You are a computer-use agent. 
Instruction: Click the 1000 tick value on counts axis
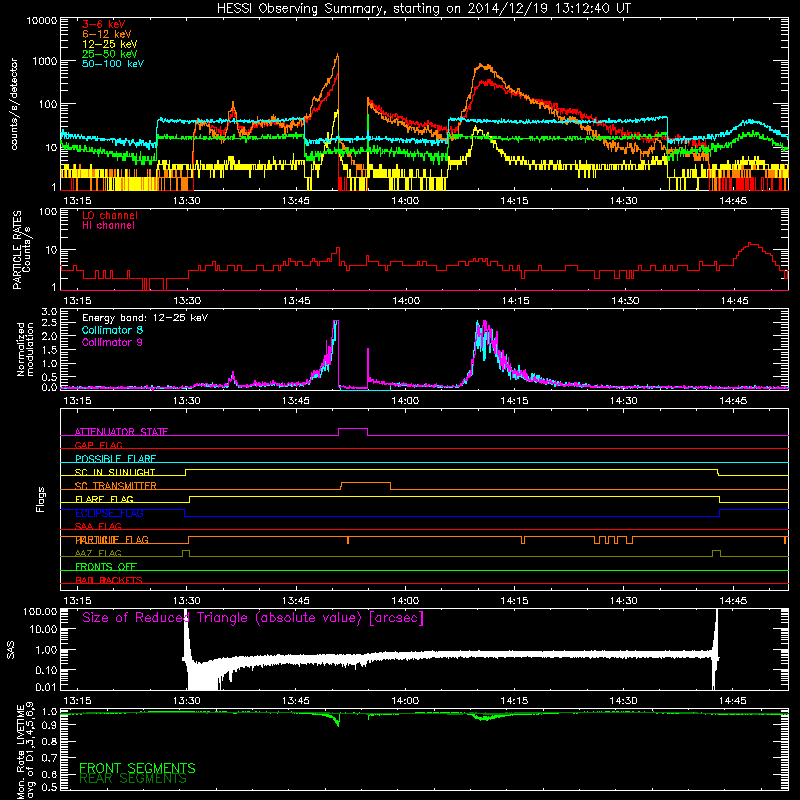(x=45, y=61)
